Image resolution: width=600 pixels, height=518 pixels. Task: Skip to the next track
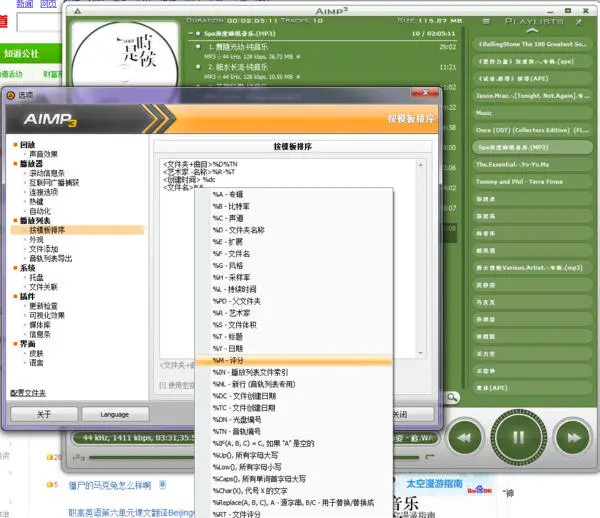[x=573, y=437]
